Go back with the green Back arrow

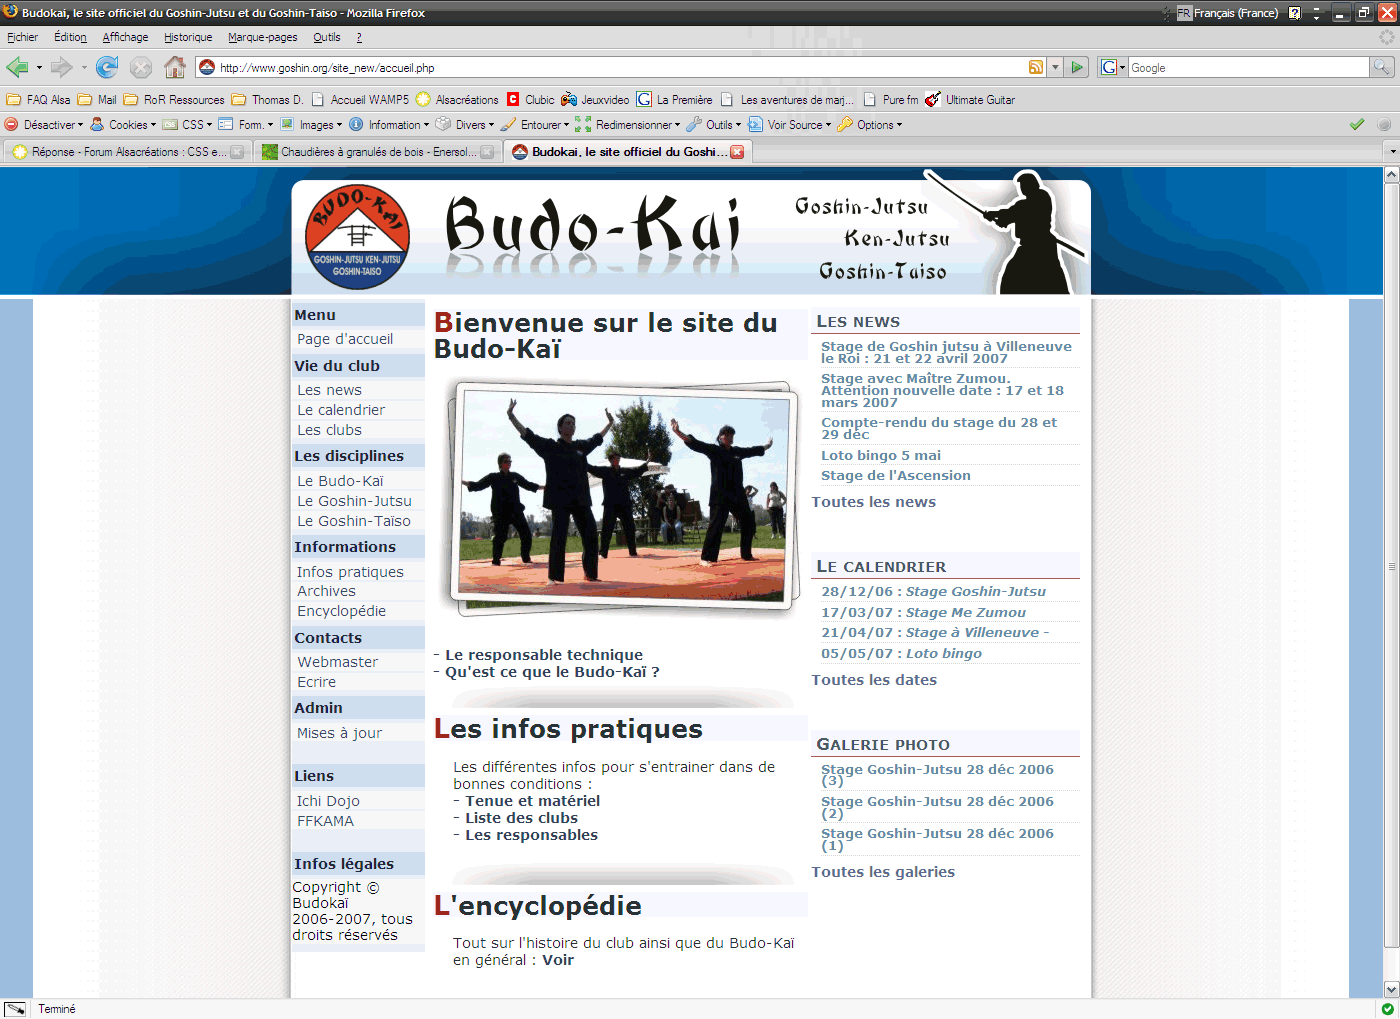point(17,67)
